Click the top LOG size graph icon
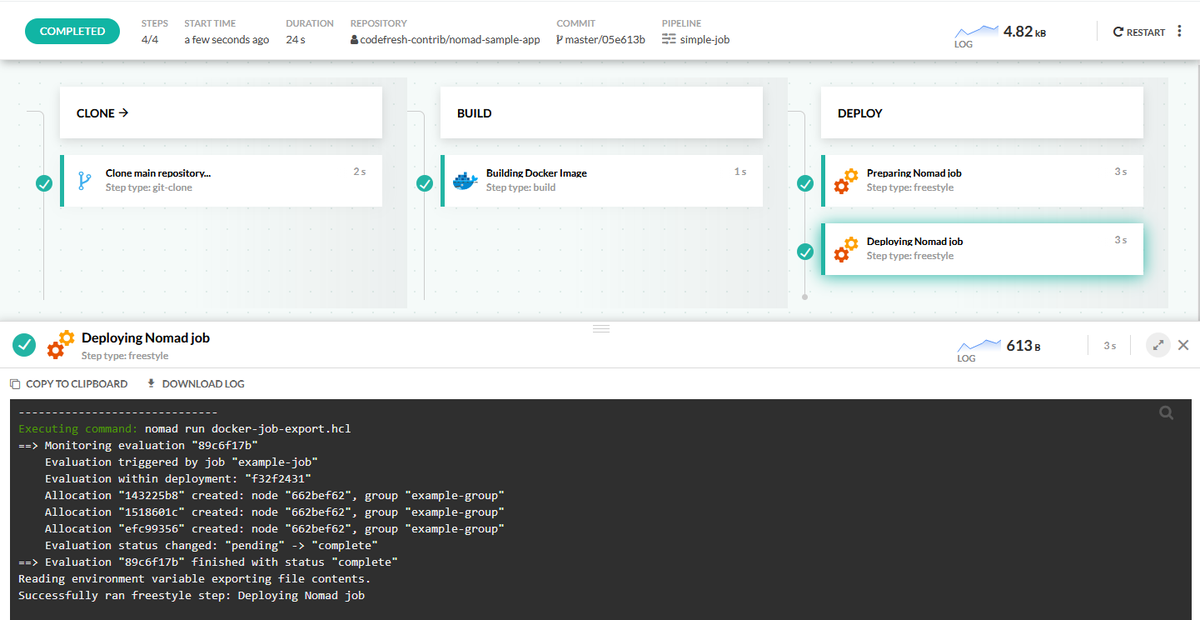The width and height of the screenshot is (1200, 620). [x=977, y=36]
